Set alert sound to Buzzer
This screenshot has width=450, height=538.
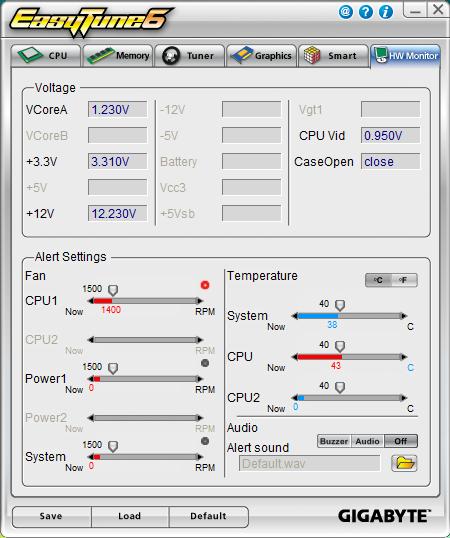point(334,441)
